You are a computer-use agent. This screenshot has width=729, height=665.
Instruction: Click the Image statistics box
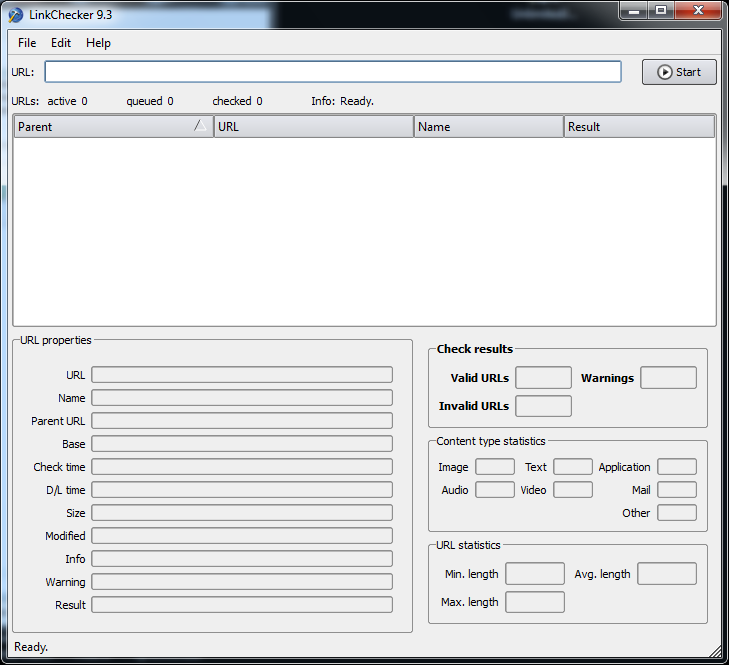495,467
